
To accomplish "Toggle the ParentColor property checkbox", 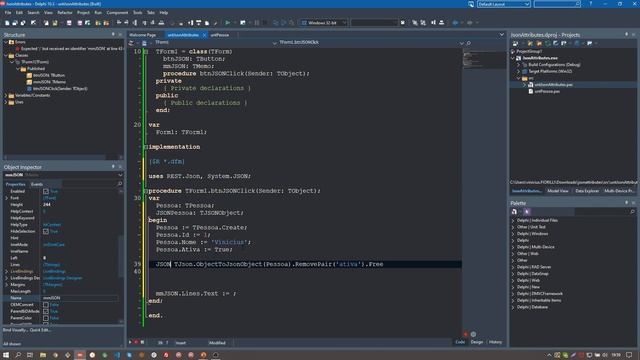I will click(46, 318).
